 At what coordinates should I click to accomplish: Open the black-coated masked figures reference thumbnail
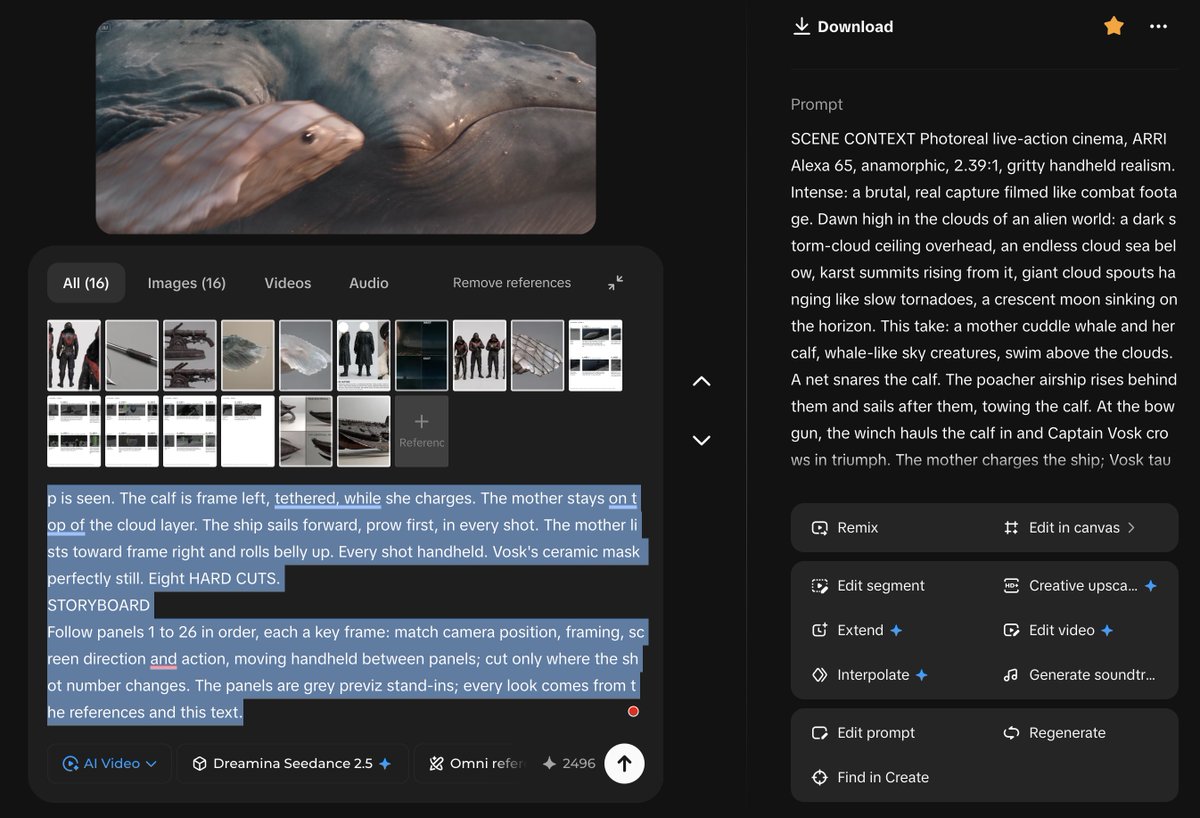(x=364, y=355)
